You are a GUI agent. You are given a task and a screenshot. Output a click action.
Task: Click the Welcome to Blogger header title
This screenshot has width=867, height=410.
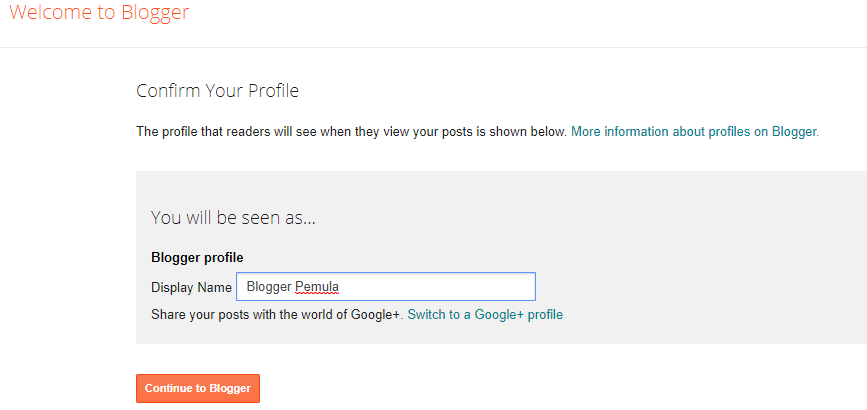click(x=95, y=13)
